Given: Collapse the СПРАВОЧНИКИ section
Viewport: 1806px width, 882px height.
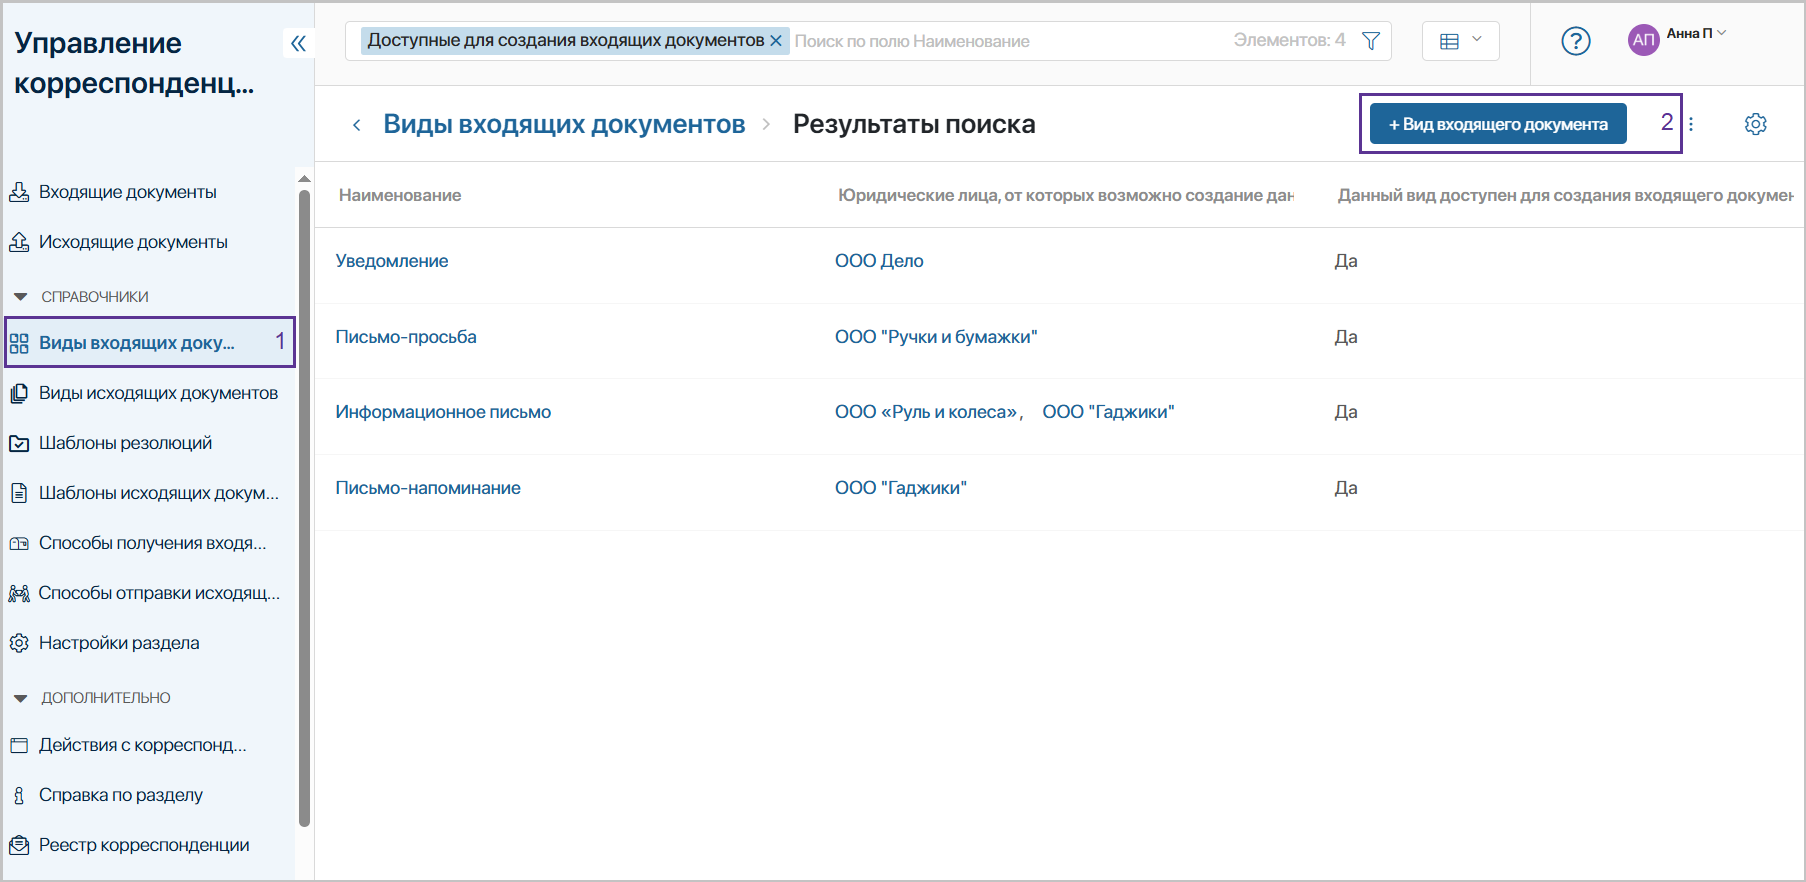Looking at the screenshot, I should (20, 297).
